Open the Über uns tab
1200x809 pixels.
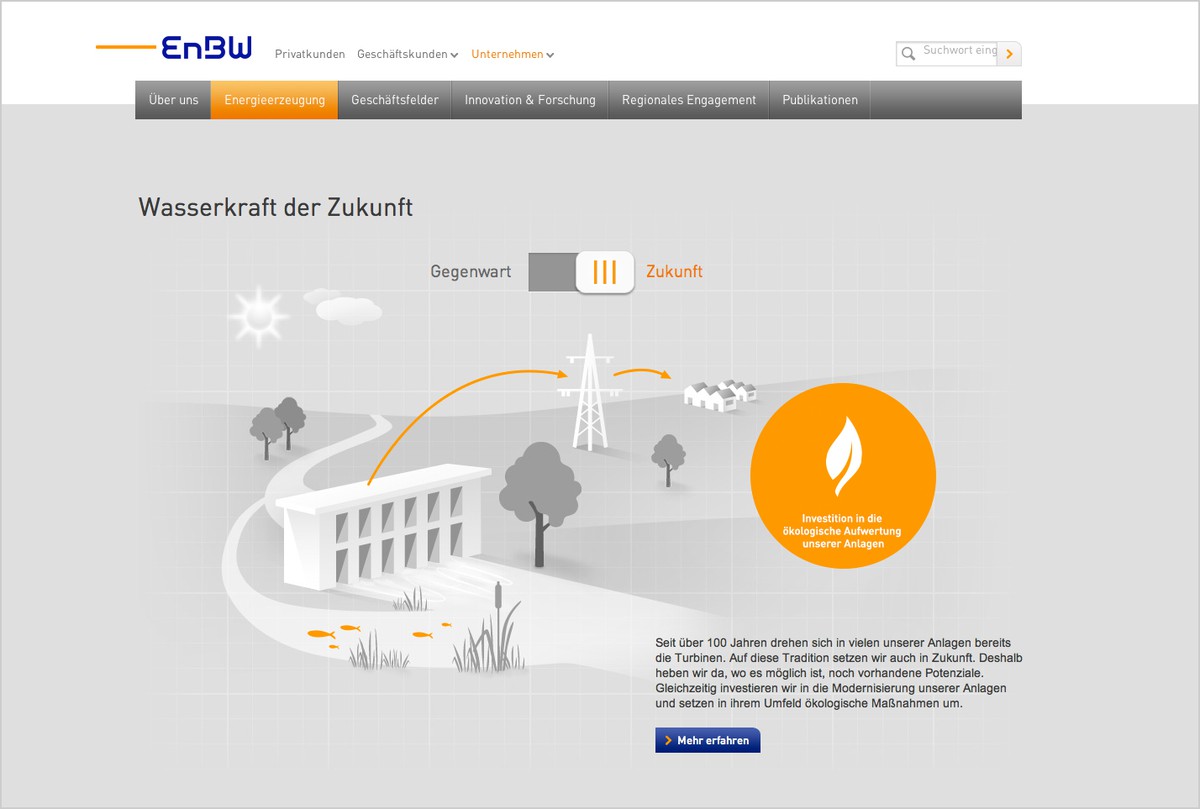pos(173,100)
